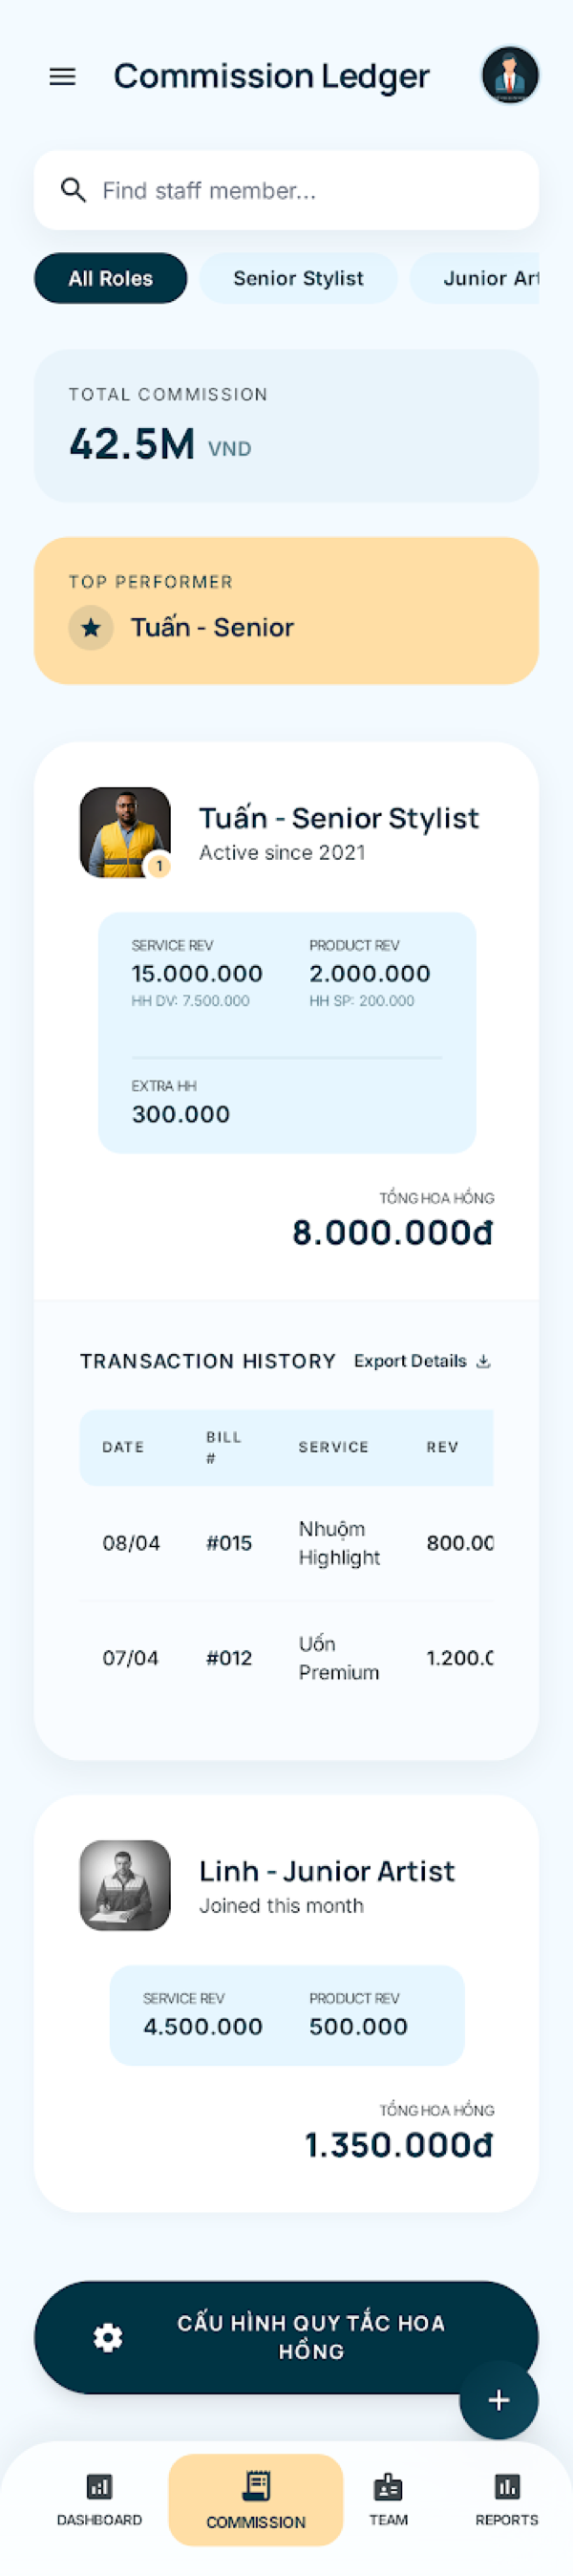573x2576 pixels.
Task: Open Dashboard from bottom navigation
Action: click(x=99, y=2498)
